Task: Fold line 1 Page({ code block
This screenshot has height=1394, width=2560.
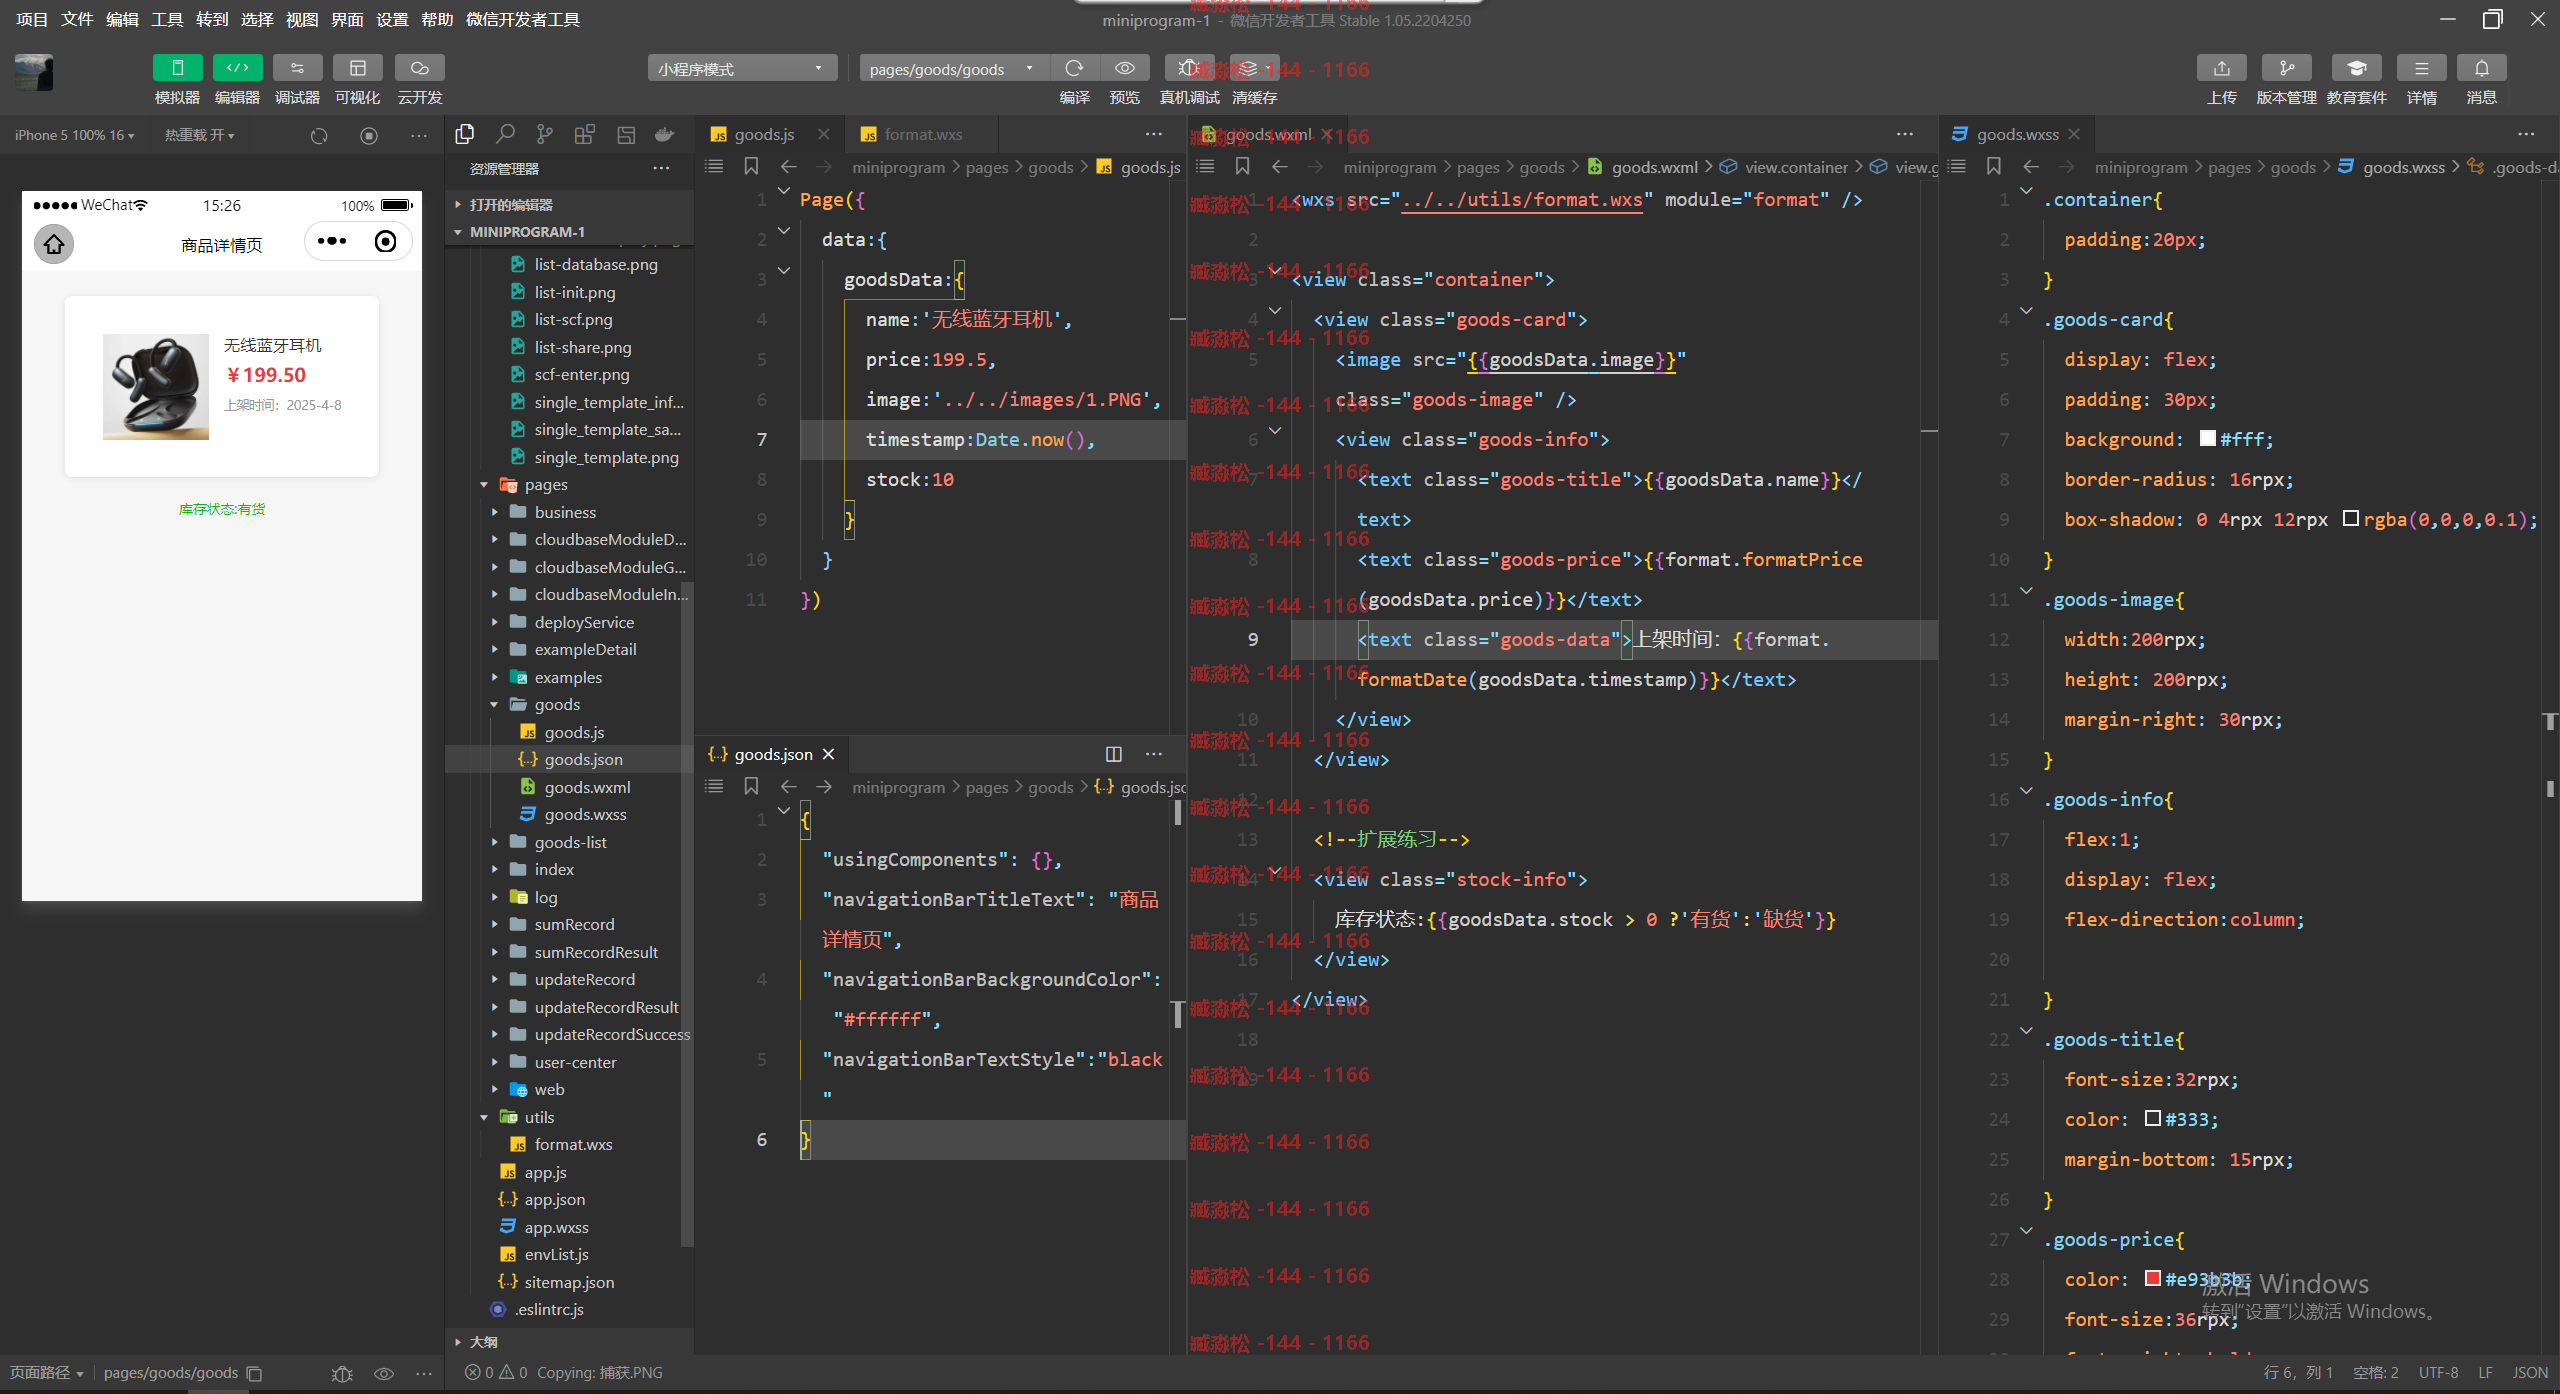Action: (784, 192)
